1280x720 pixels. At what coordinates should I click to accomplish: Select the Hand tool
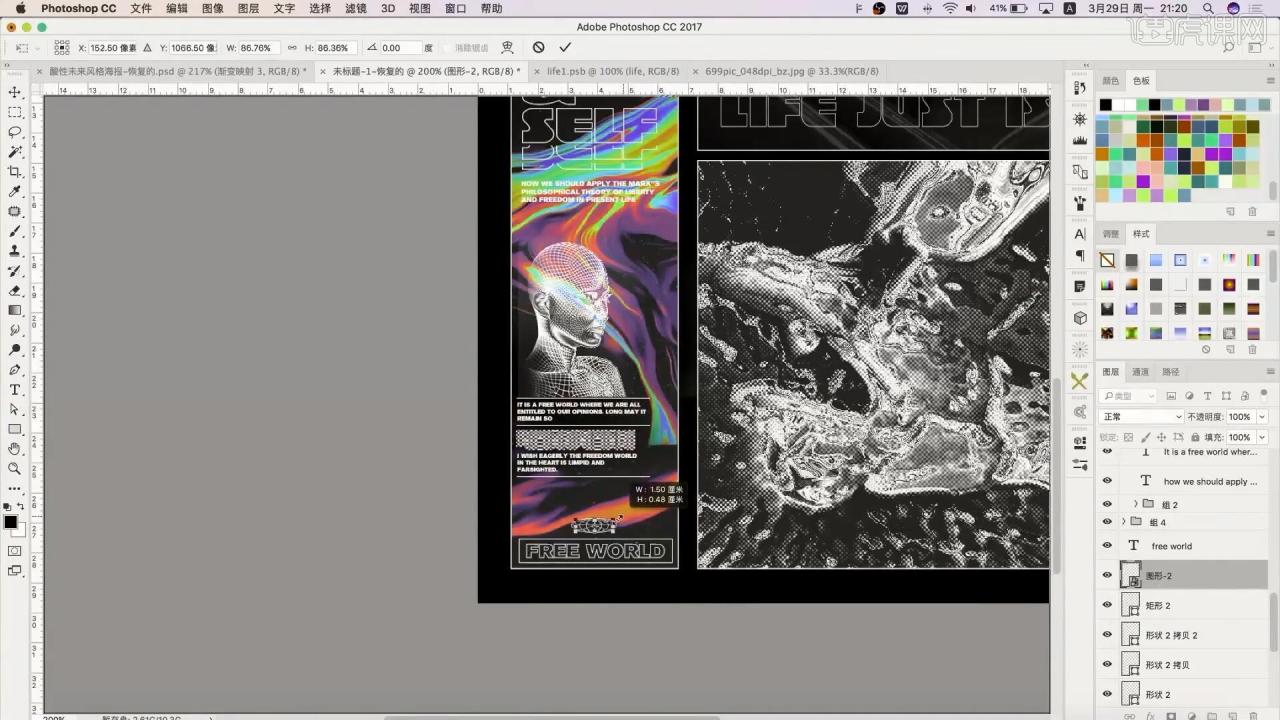15,448
